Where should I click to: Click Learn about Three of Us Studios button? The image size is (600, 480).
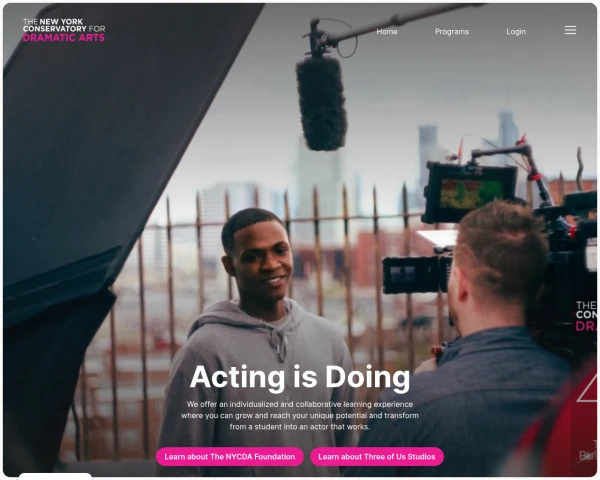pos(377,457)
